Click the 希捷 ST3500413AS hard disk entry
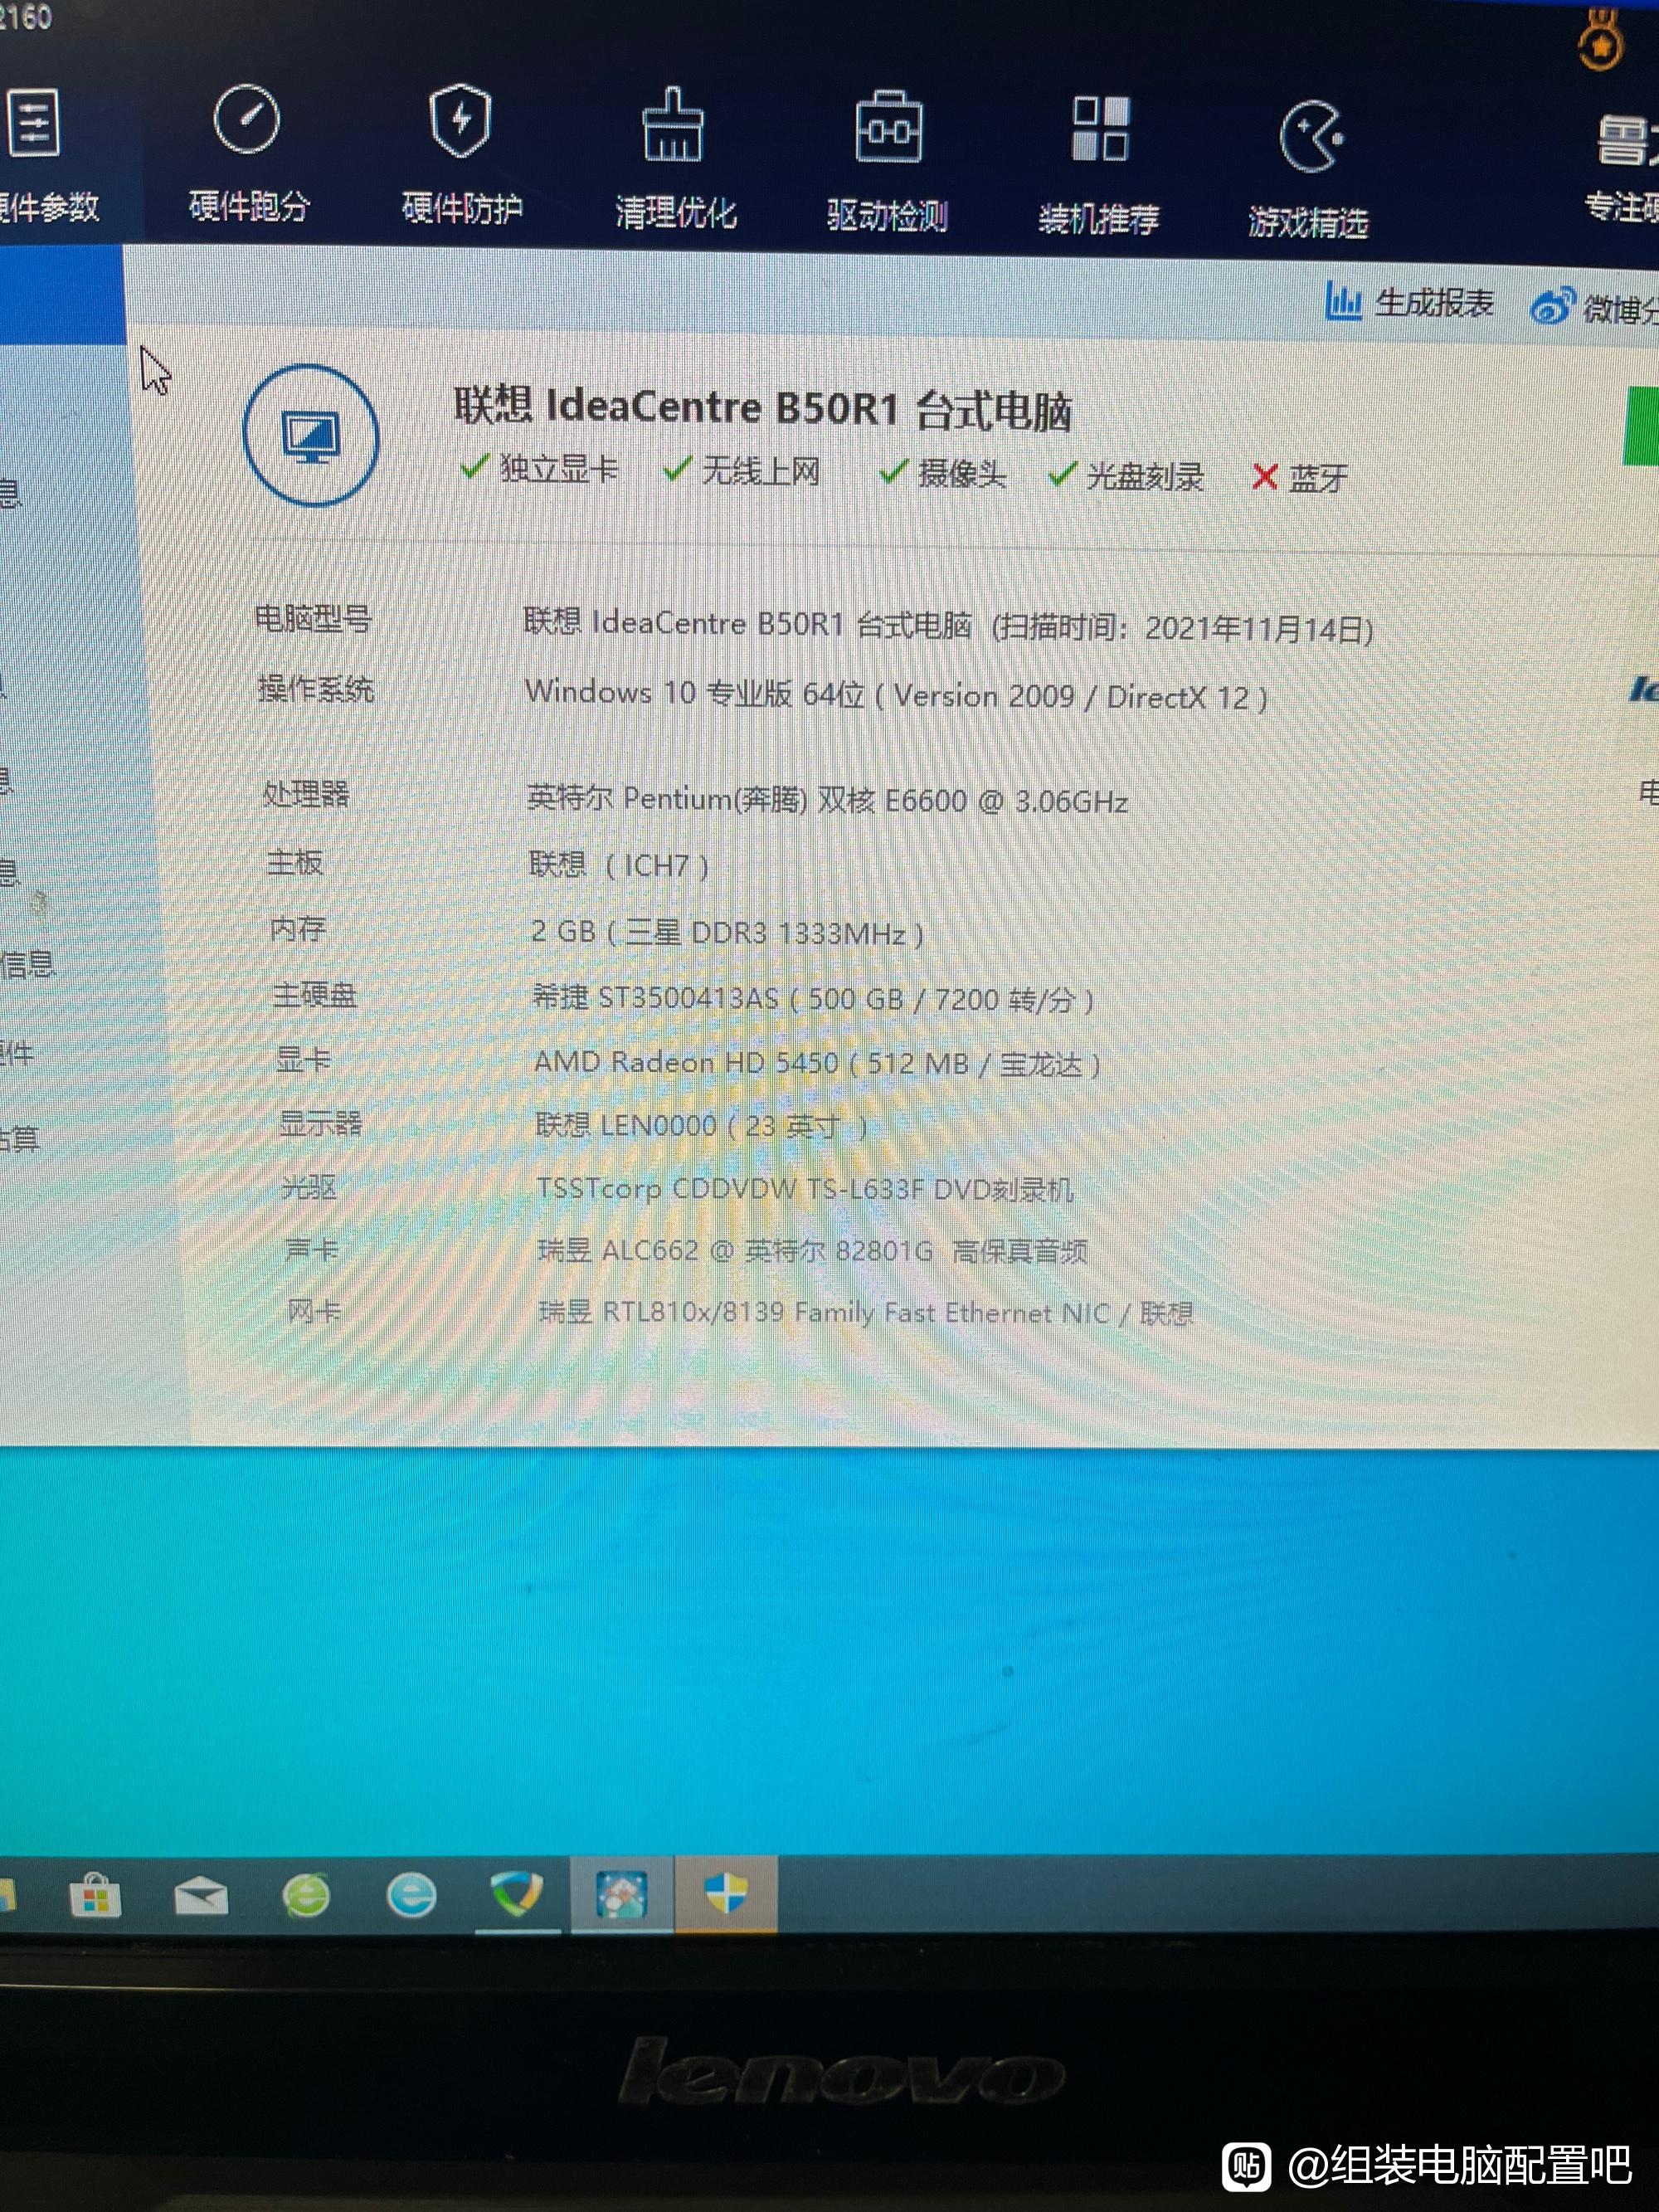Screen dimensions: 1659x2212 click(x=813, y=998)
